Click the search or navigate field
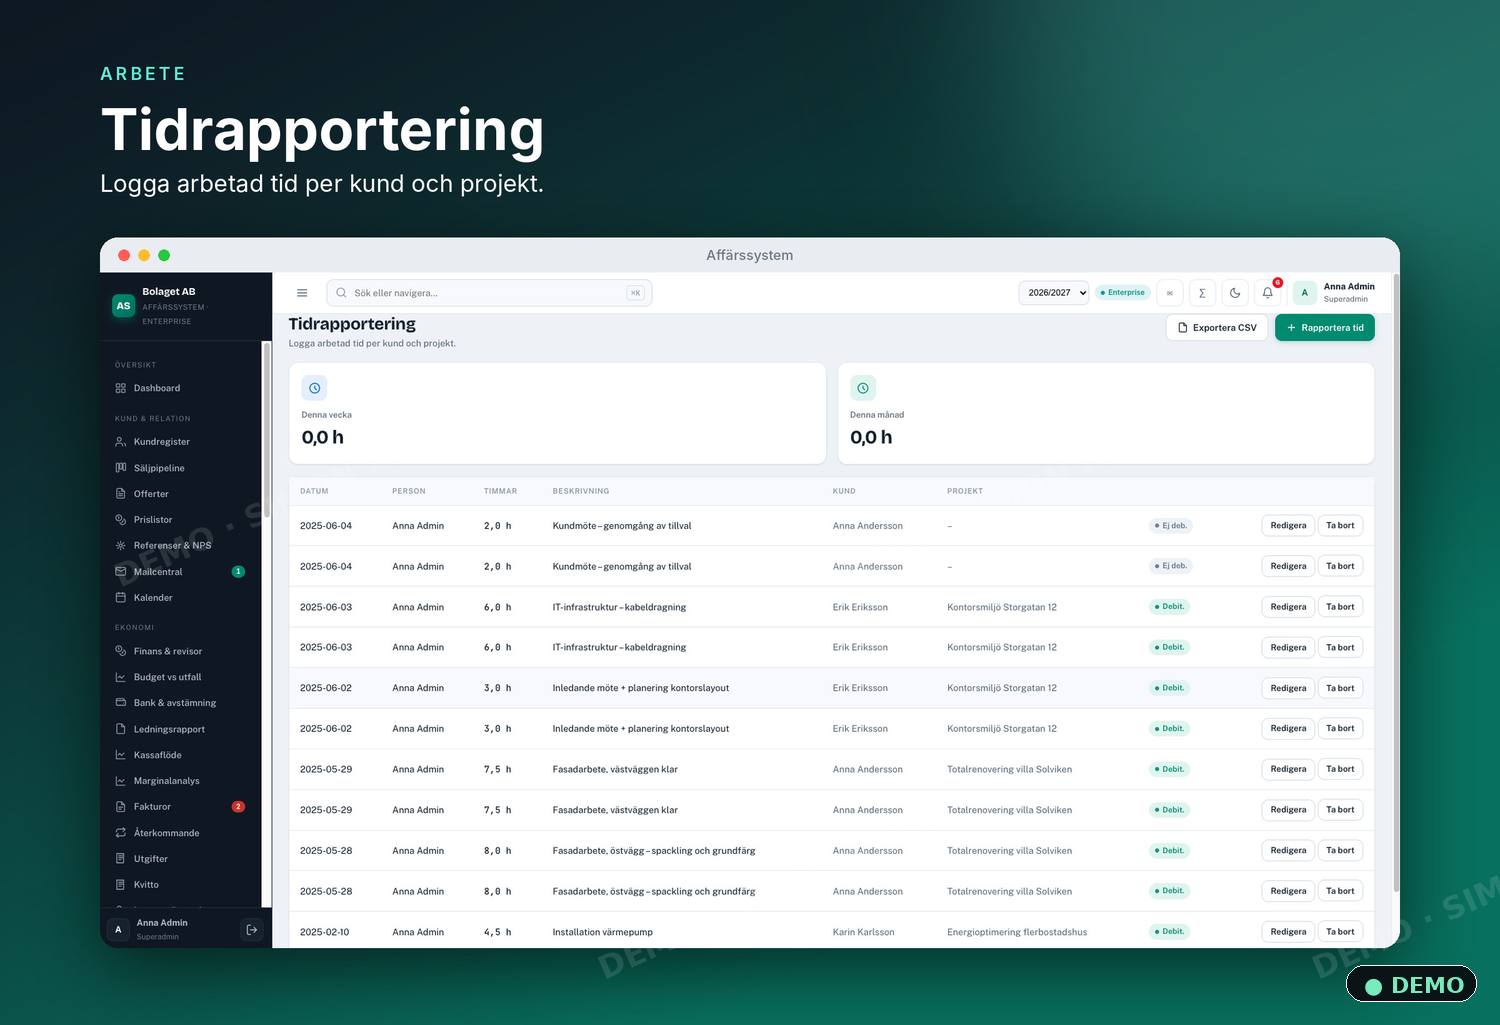Screen dimensions: 1500x1025 pos(489,293)
